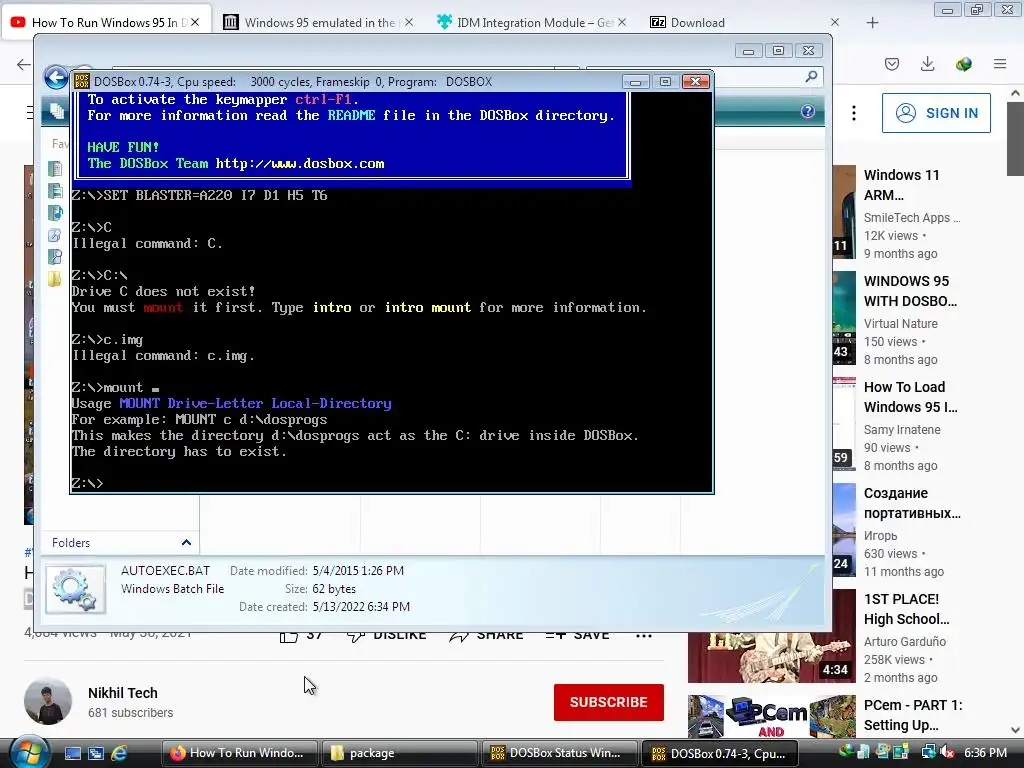Open a new browser tab
The width and height of the screenshot is (1024, 768).
coord(872,23)
